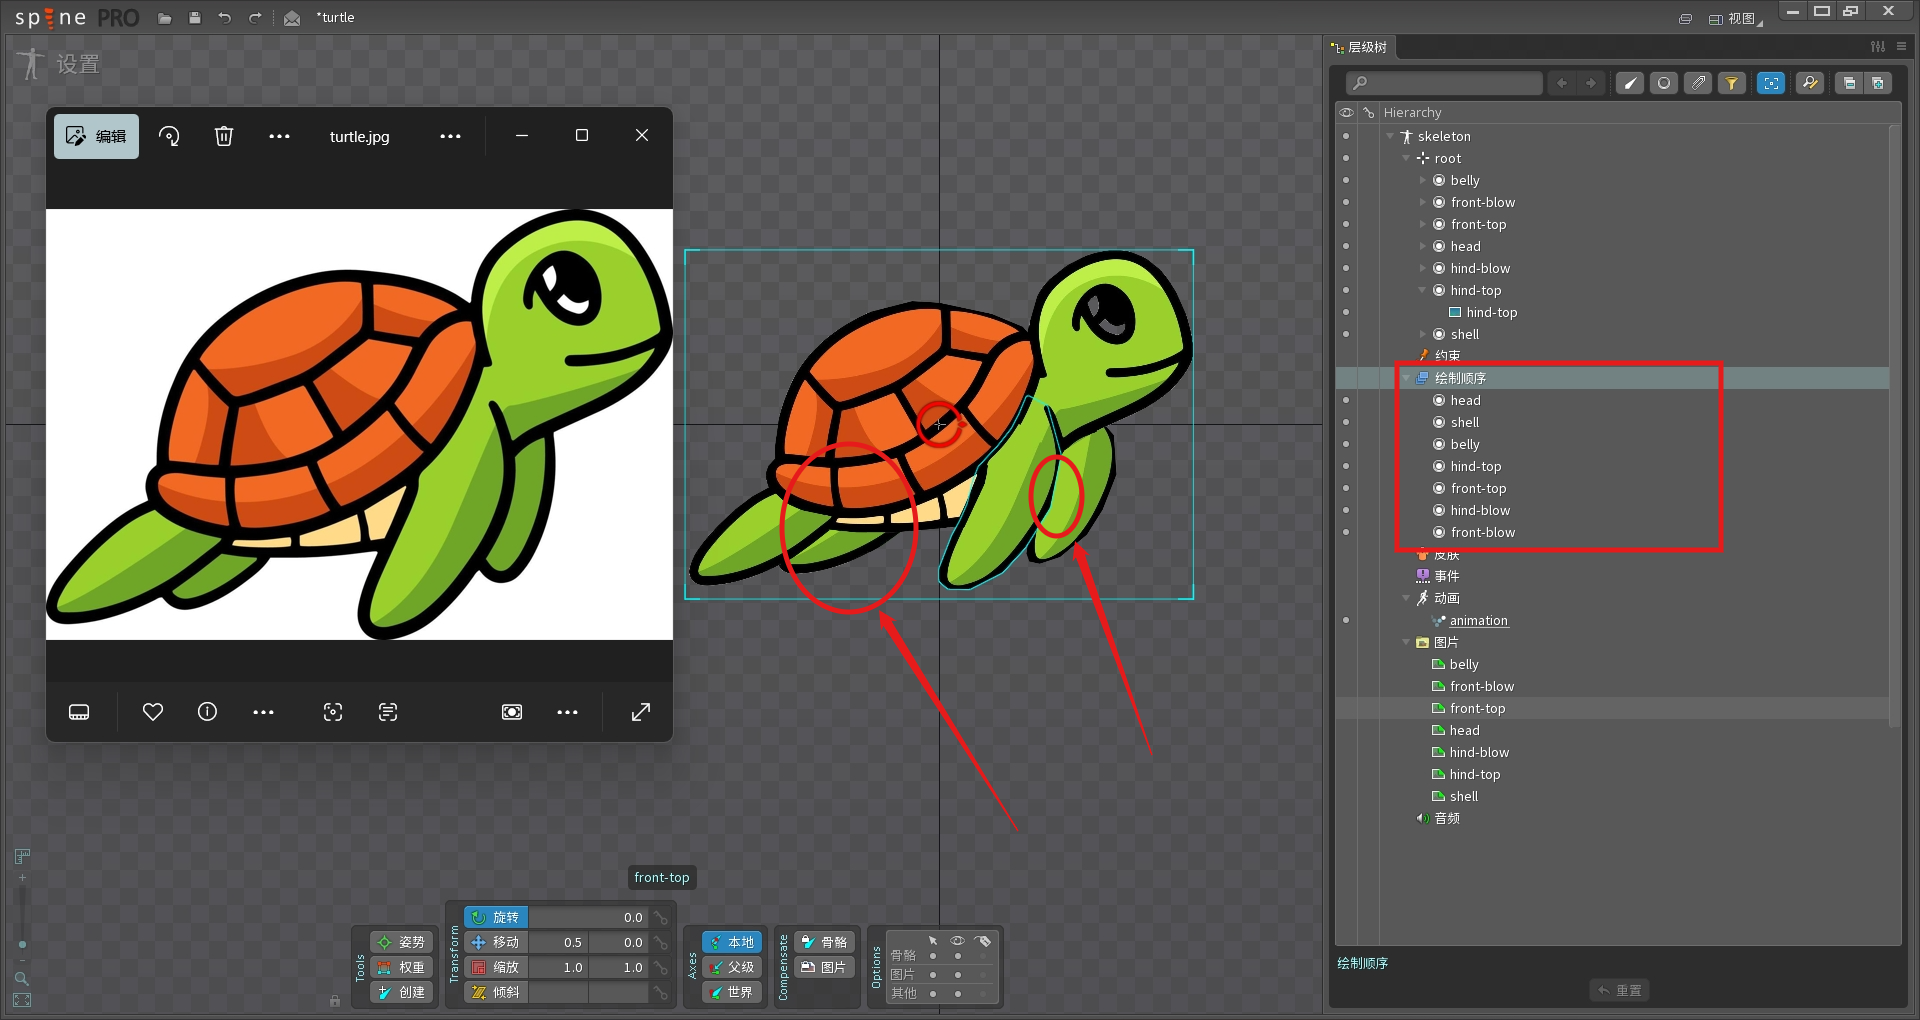
Task: Toggle the yellow funnel filter icon
Action: pos(1732,83)
